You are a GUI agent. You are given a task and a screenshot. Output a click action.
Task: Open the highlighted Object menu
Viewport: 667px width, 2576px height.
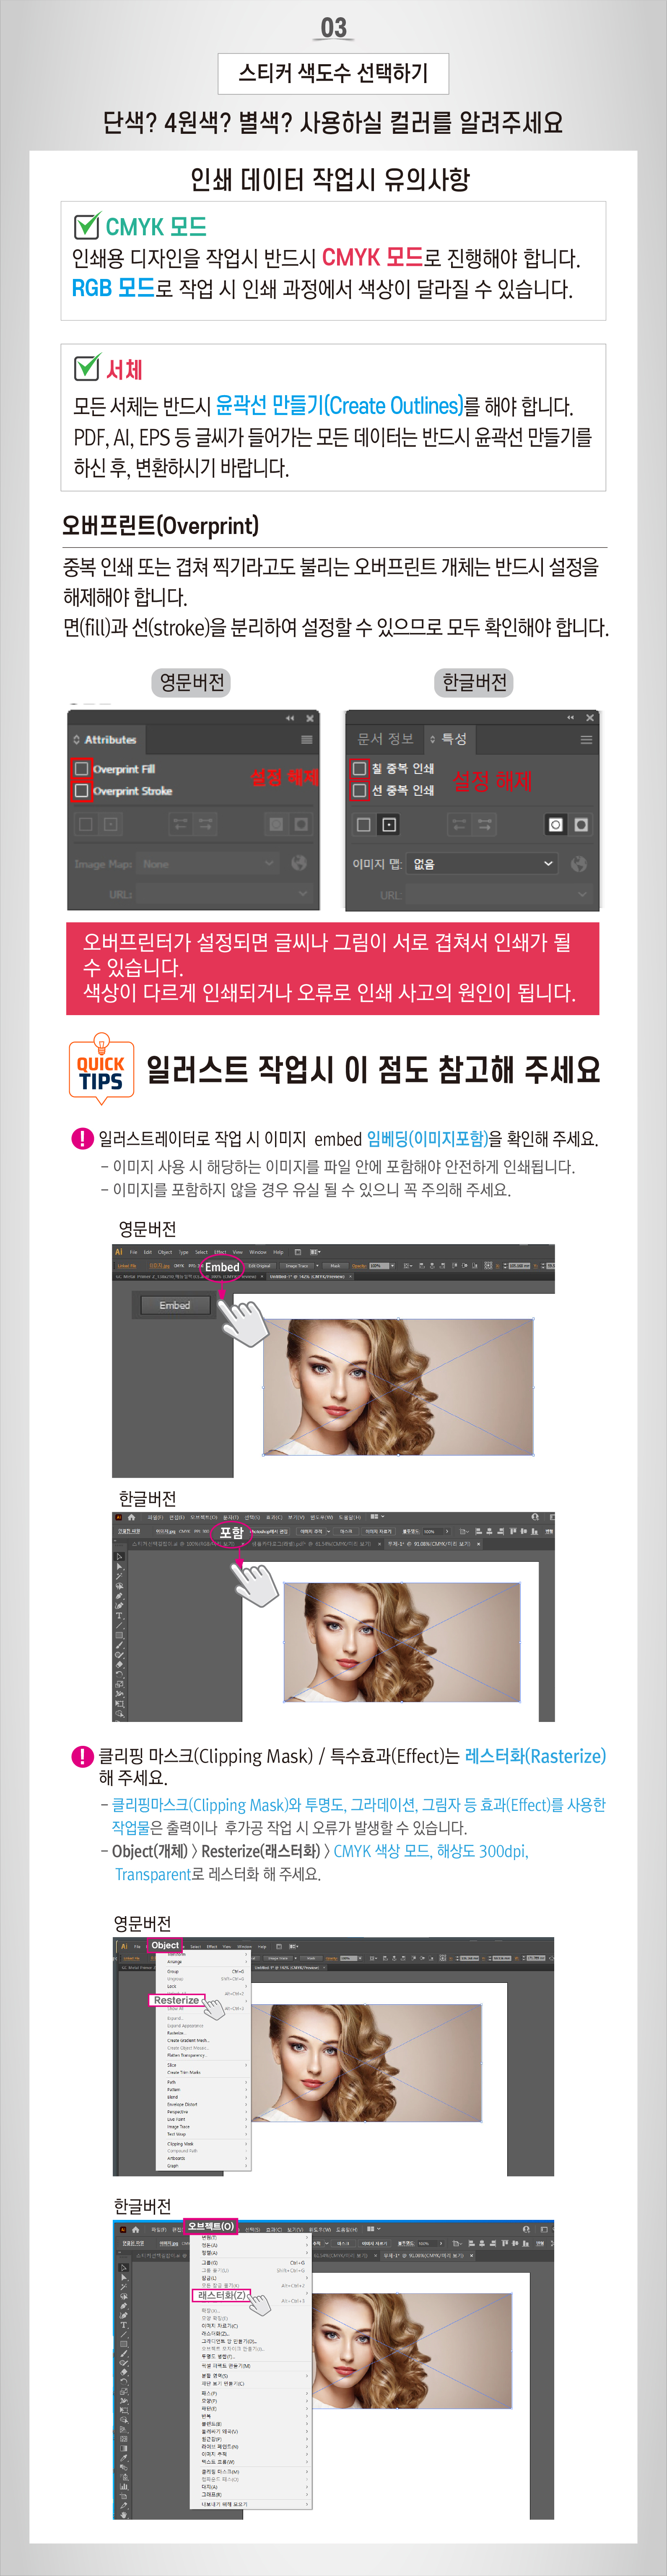pos(165,1946)
